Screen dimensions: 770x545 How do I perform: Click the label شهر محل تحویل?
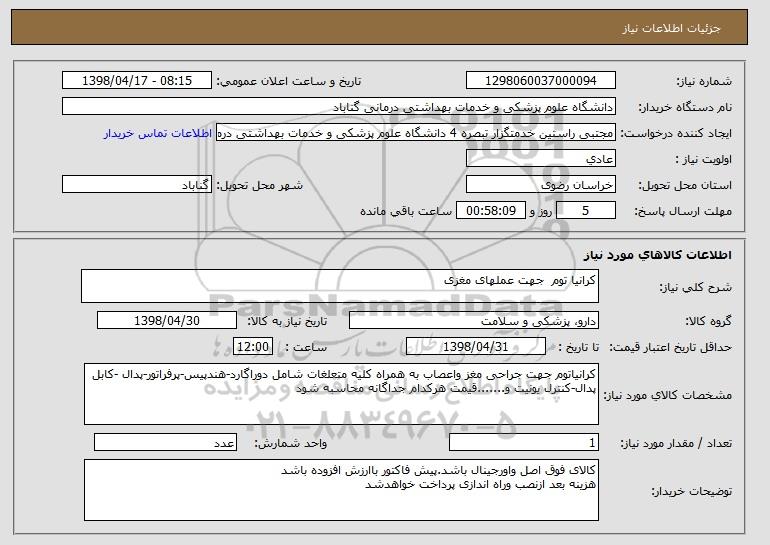click(x=260, y=185)
